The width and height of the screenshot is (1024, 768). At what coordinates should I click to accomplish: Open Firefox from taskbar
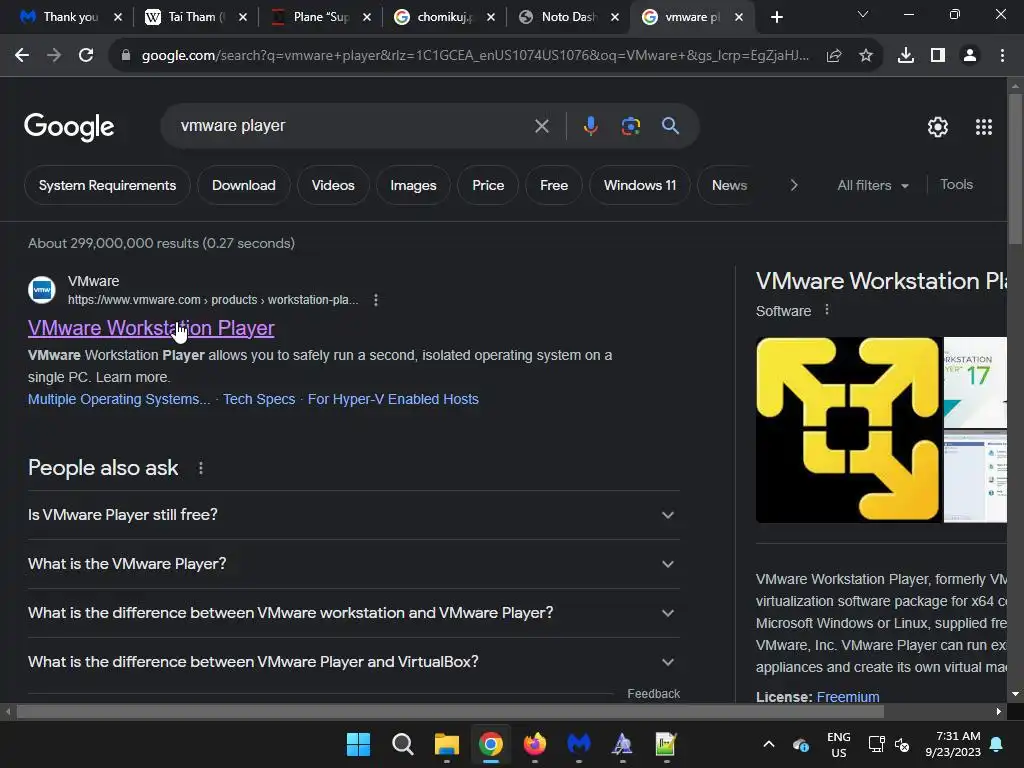[x=535, y=744]
